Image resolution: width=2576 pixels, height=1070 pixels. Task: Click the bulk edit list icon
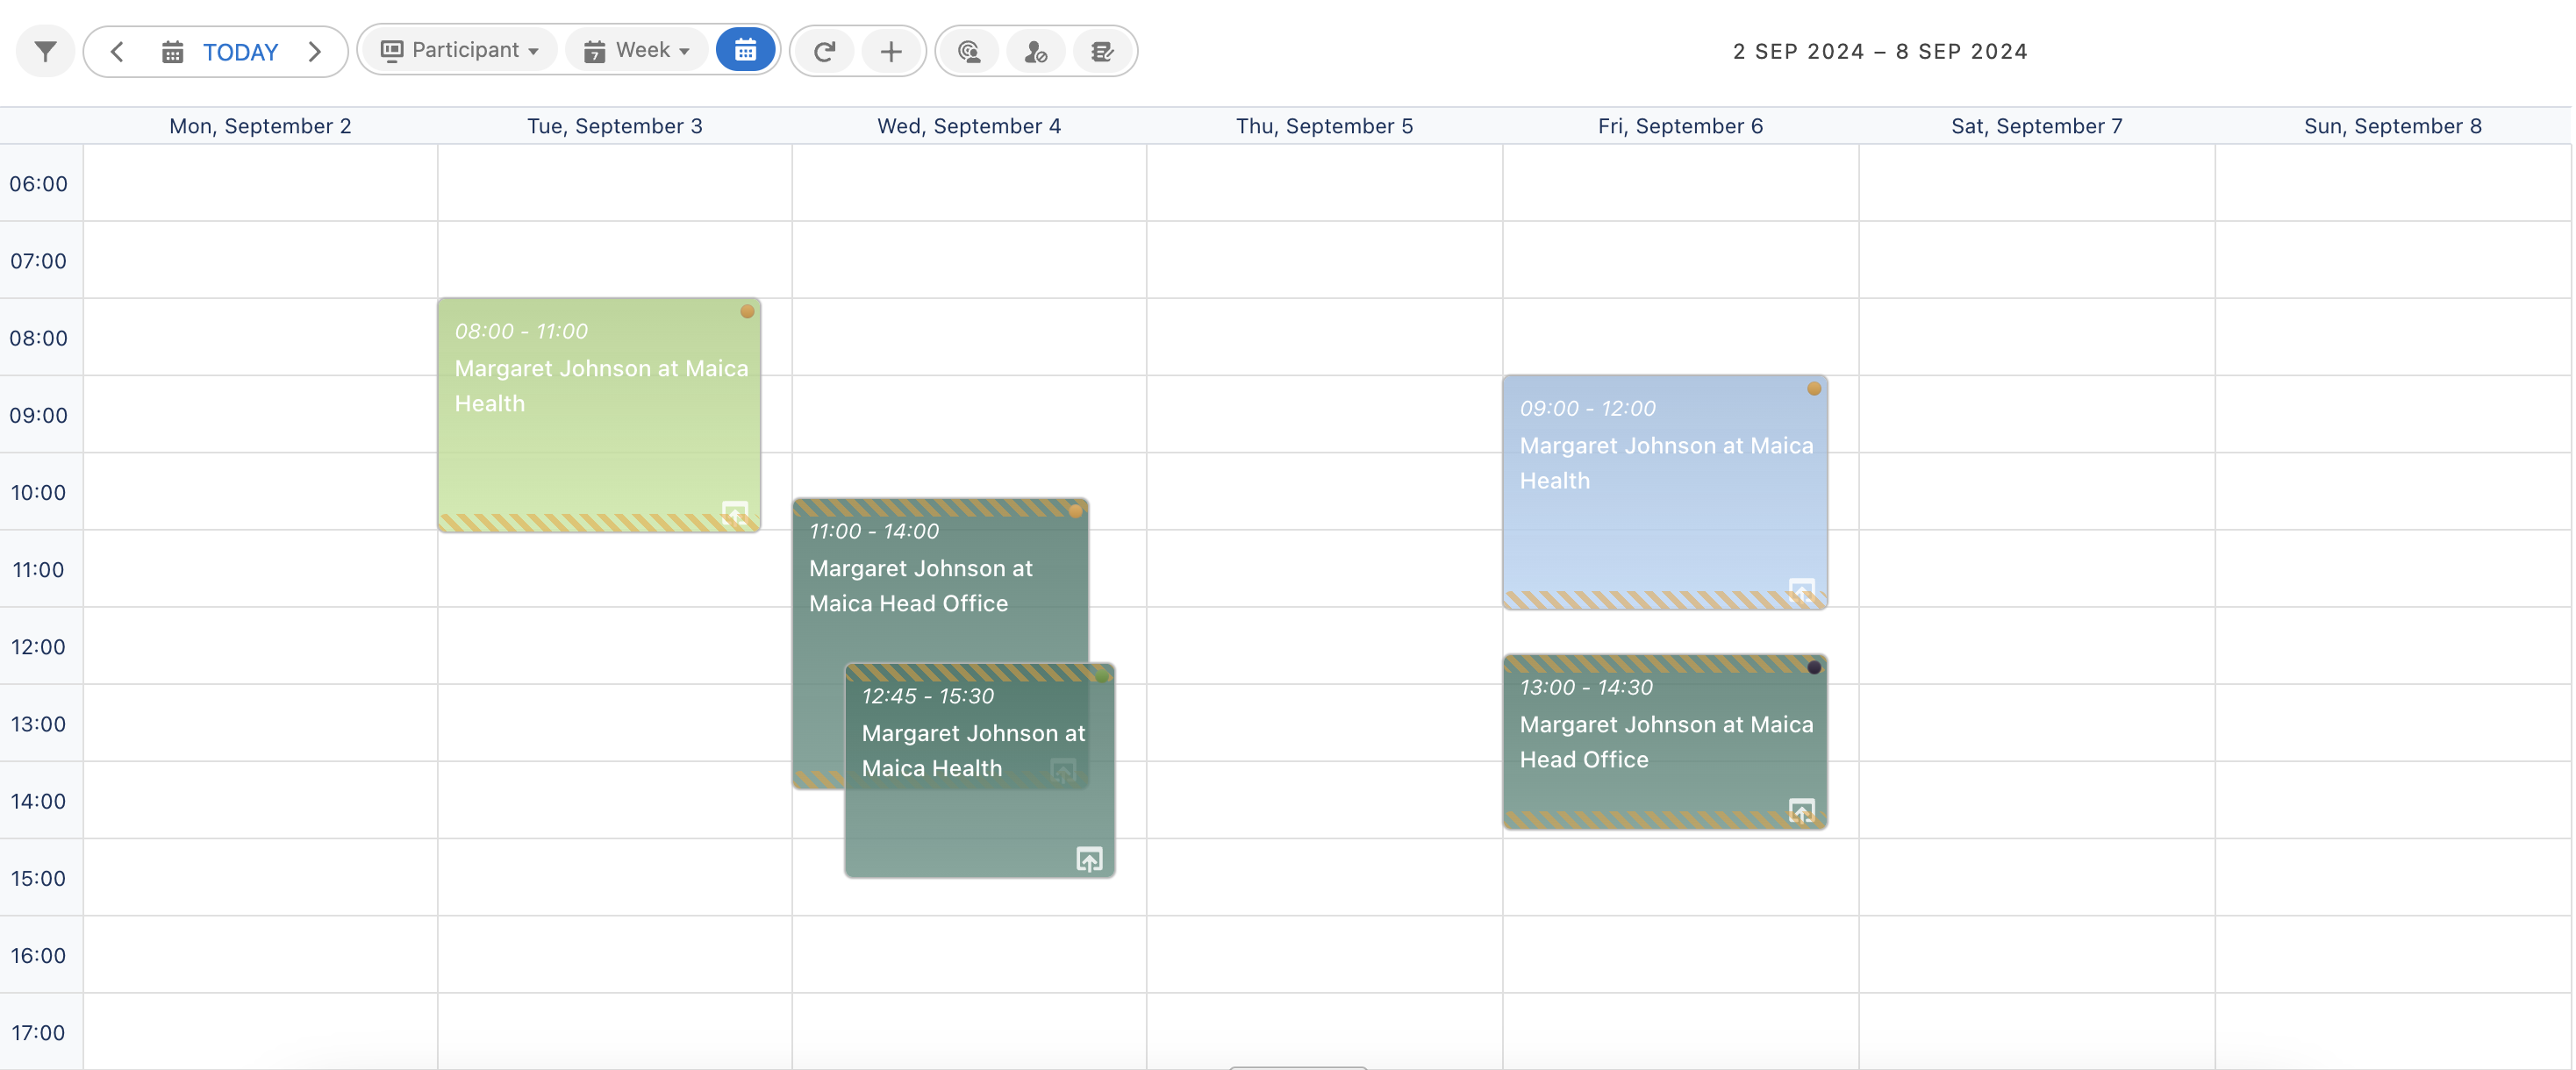click(x=1102, y=51)
